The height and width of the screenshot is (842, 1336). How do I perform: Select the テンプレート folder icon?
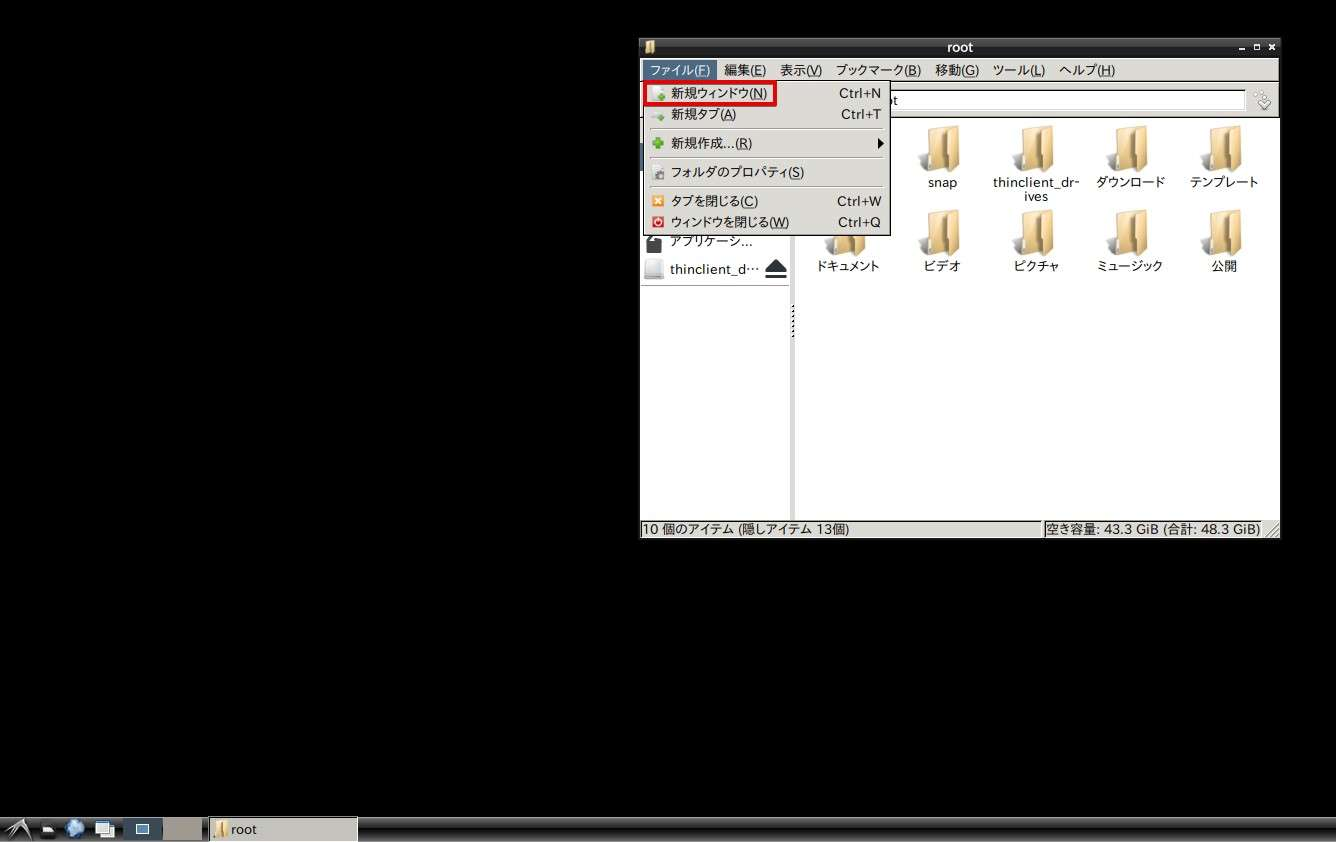1224,149
